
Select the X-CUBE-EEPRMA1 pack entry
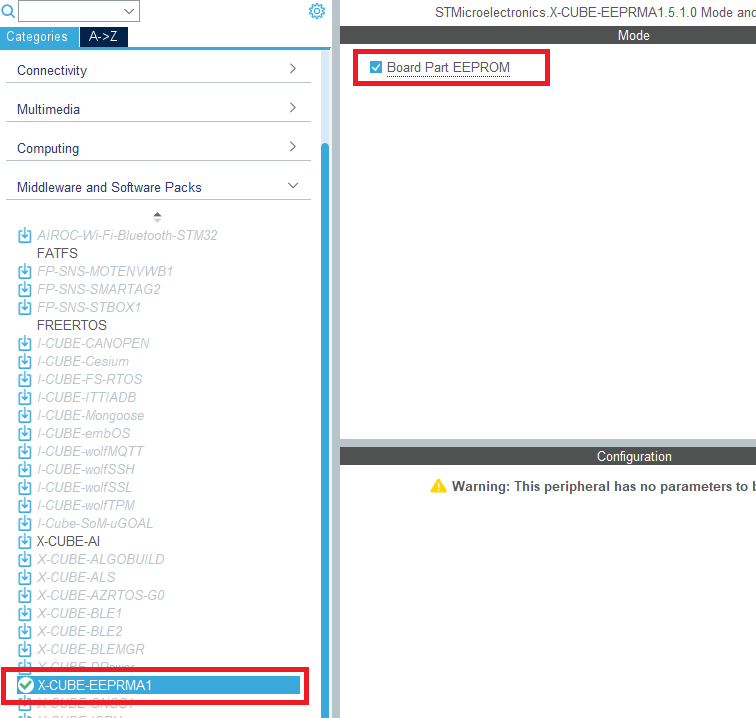[158, 685]
